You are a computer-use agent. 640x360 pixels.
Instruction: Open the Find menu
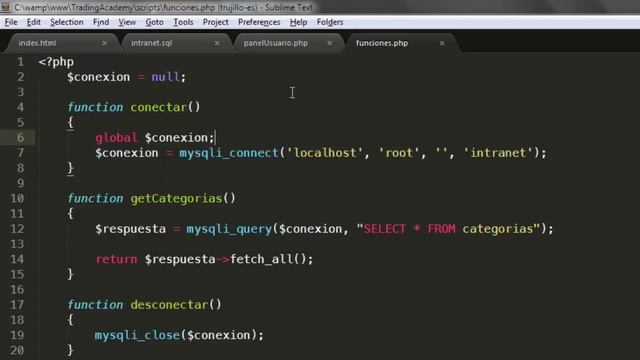pyautogui.click(x=101, y=22)
